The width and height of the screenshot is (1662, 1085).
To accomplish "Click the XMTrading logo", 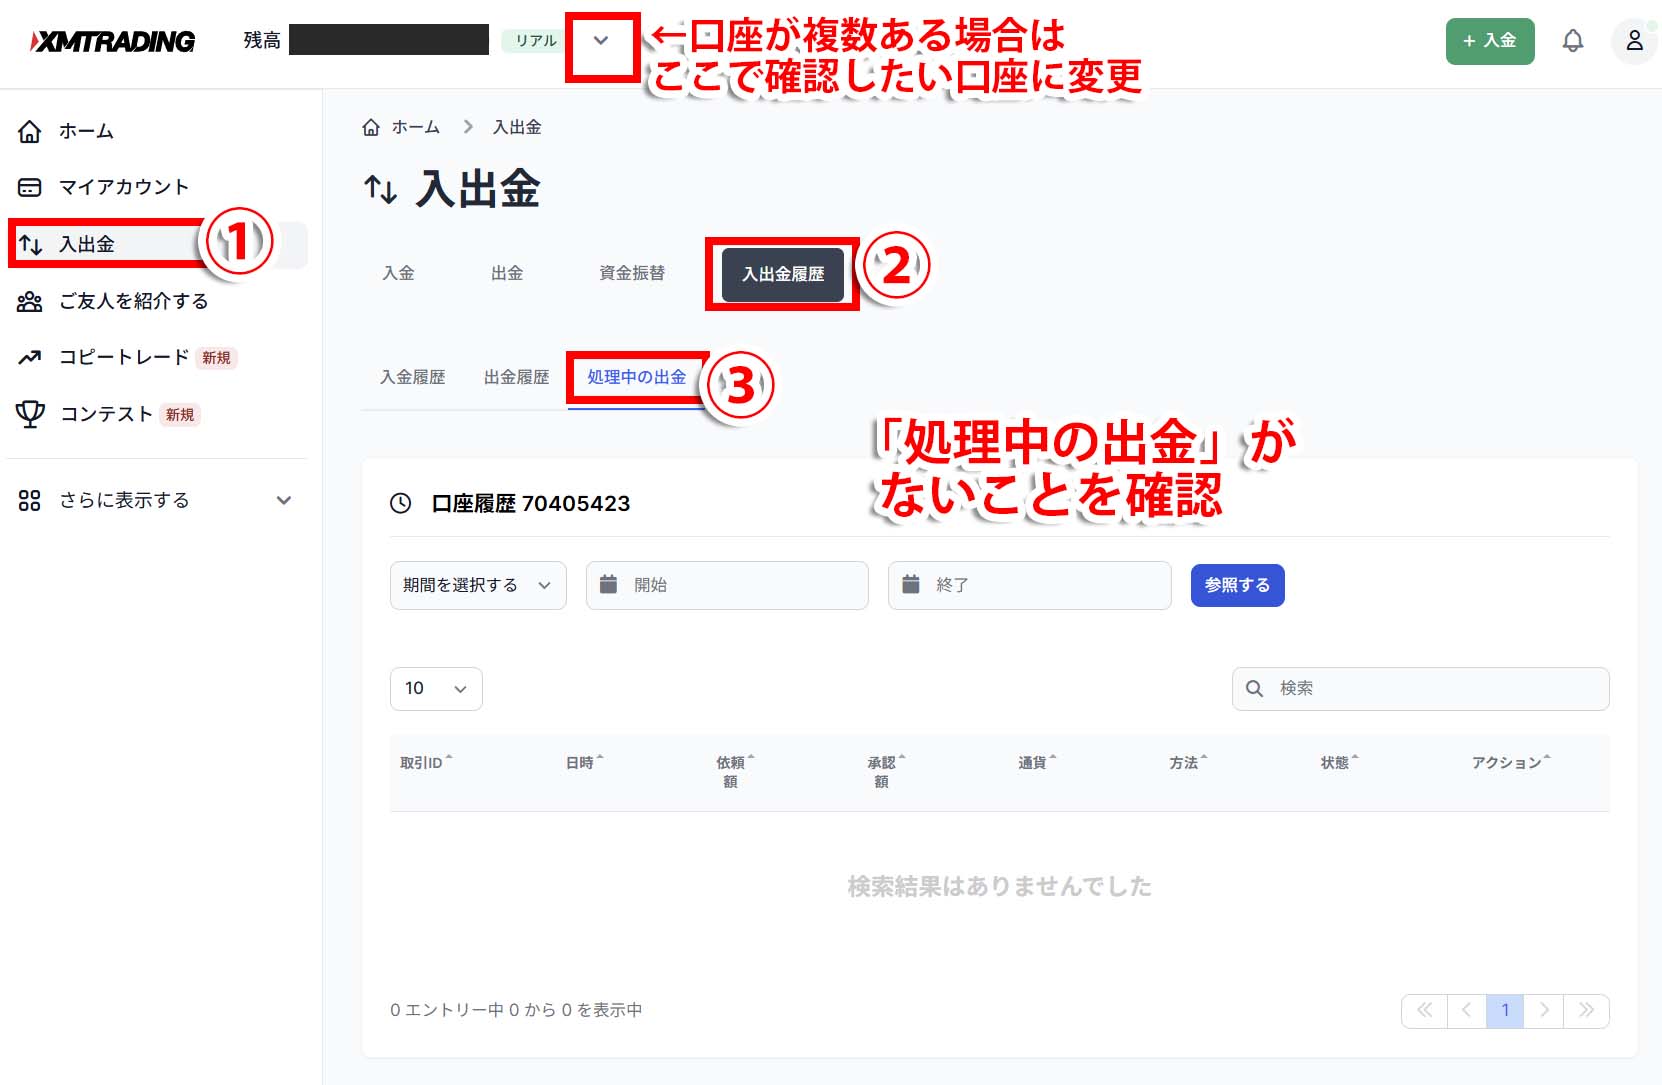I will [112, 41].
